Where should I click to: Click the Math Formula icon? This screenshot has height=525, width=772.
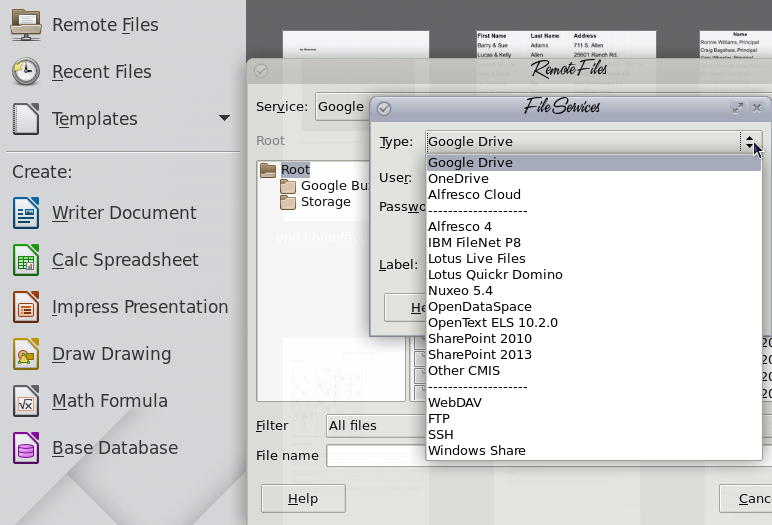(26, 401)
